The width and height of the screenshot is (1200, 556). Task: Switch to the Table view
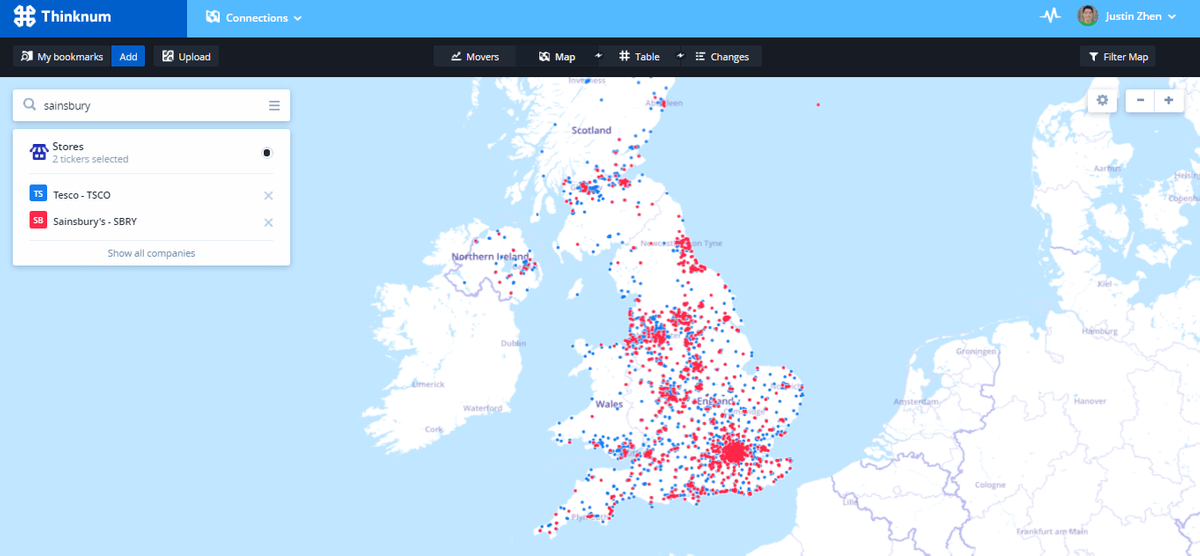coord(639,56)
